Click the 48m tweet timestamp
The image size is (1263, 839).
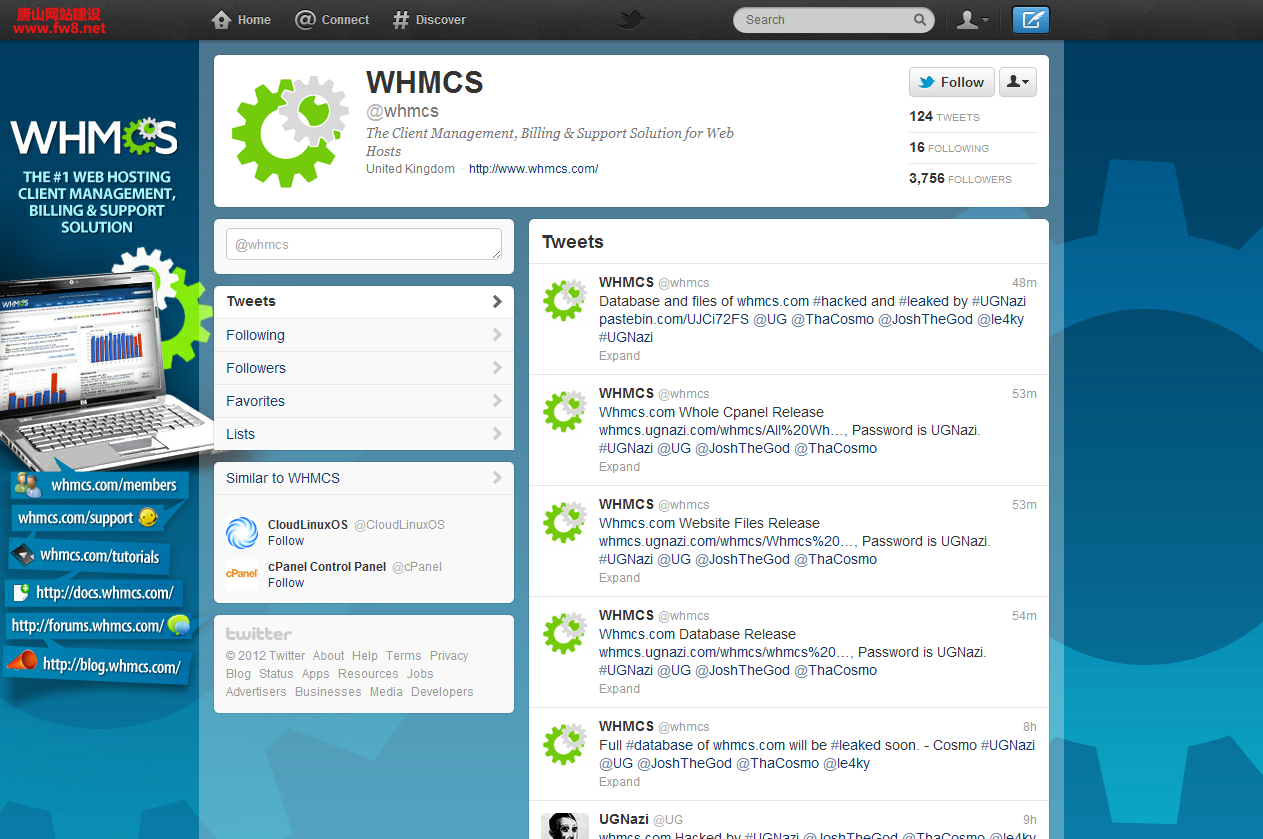[1024, 283]
